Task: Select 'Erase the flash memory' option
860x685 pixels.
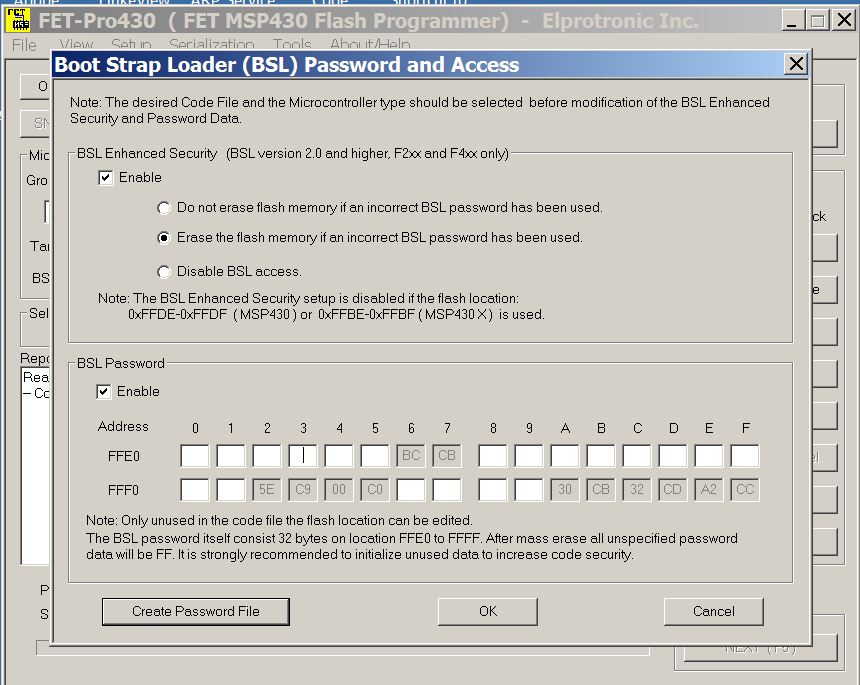Action: tap(163, 238)
